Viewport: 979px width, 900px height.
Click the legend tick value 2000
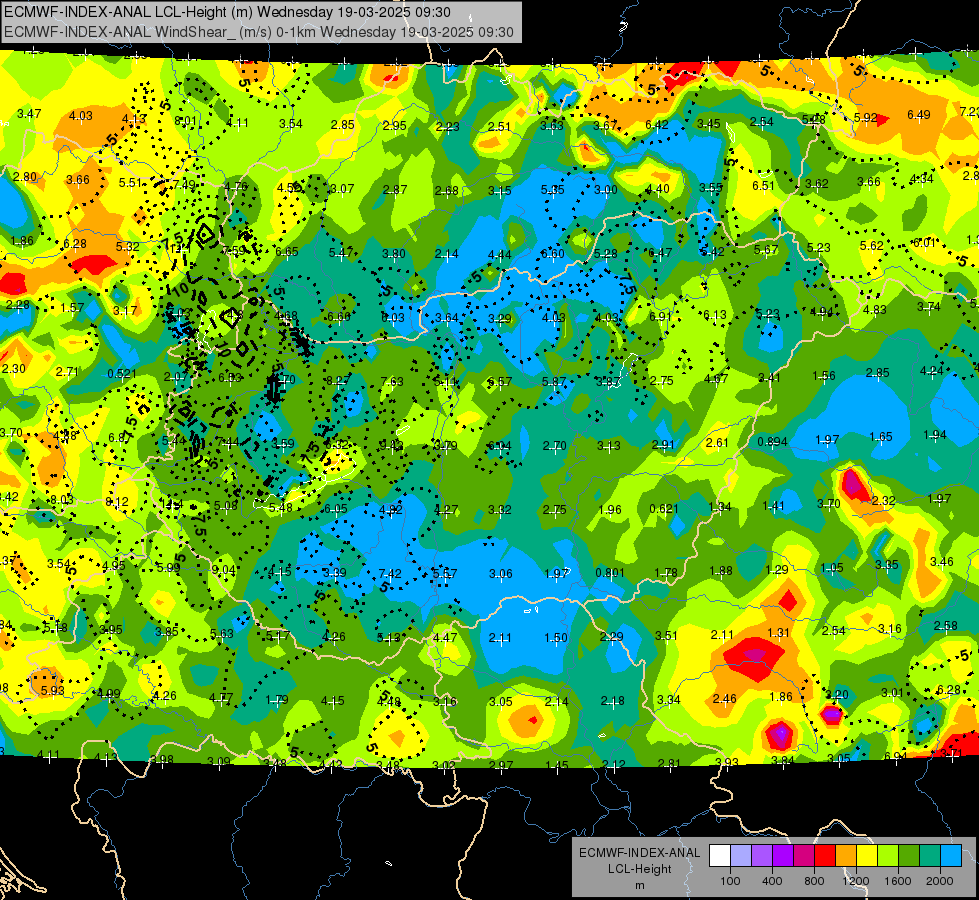(x=940, y=881)
